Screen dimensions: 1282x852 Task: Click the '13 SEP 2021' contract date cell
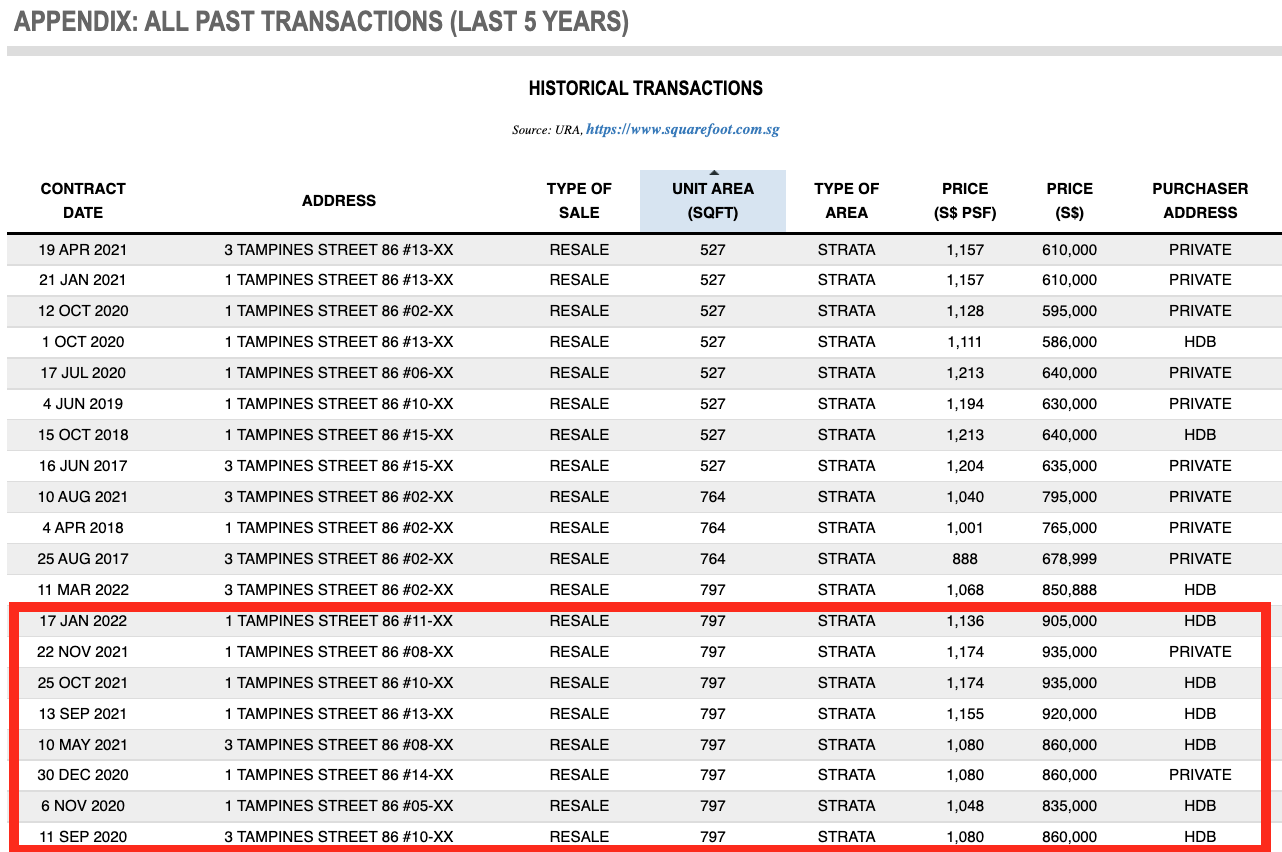[x=83, y=714]
